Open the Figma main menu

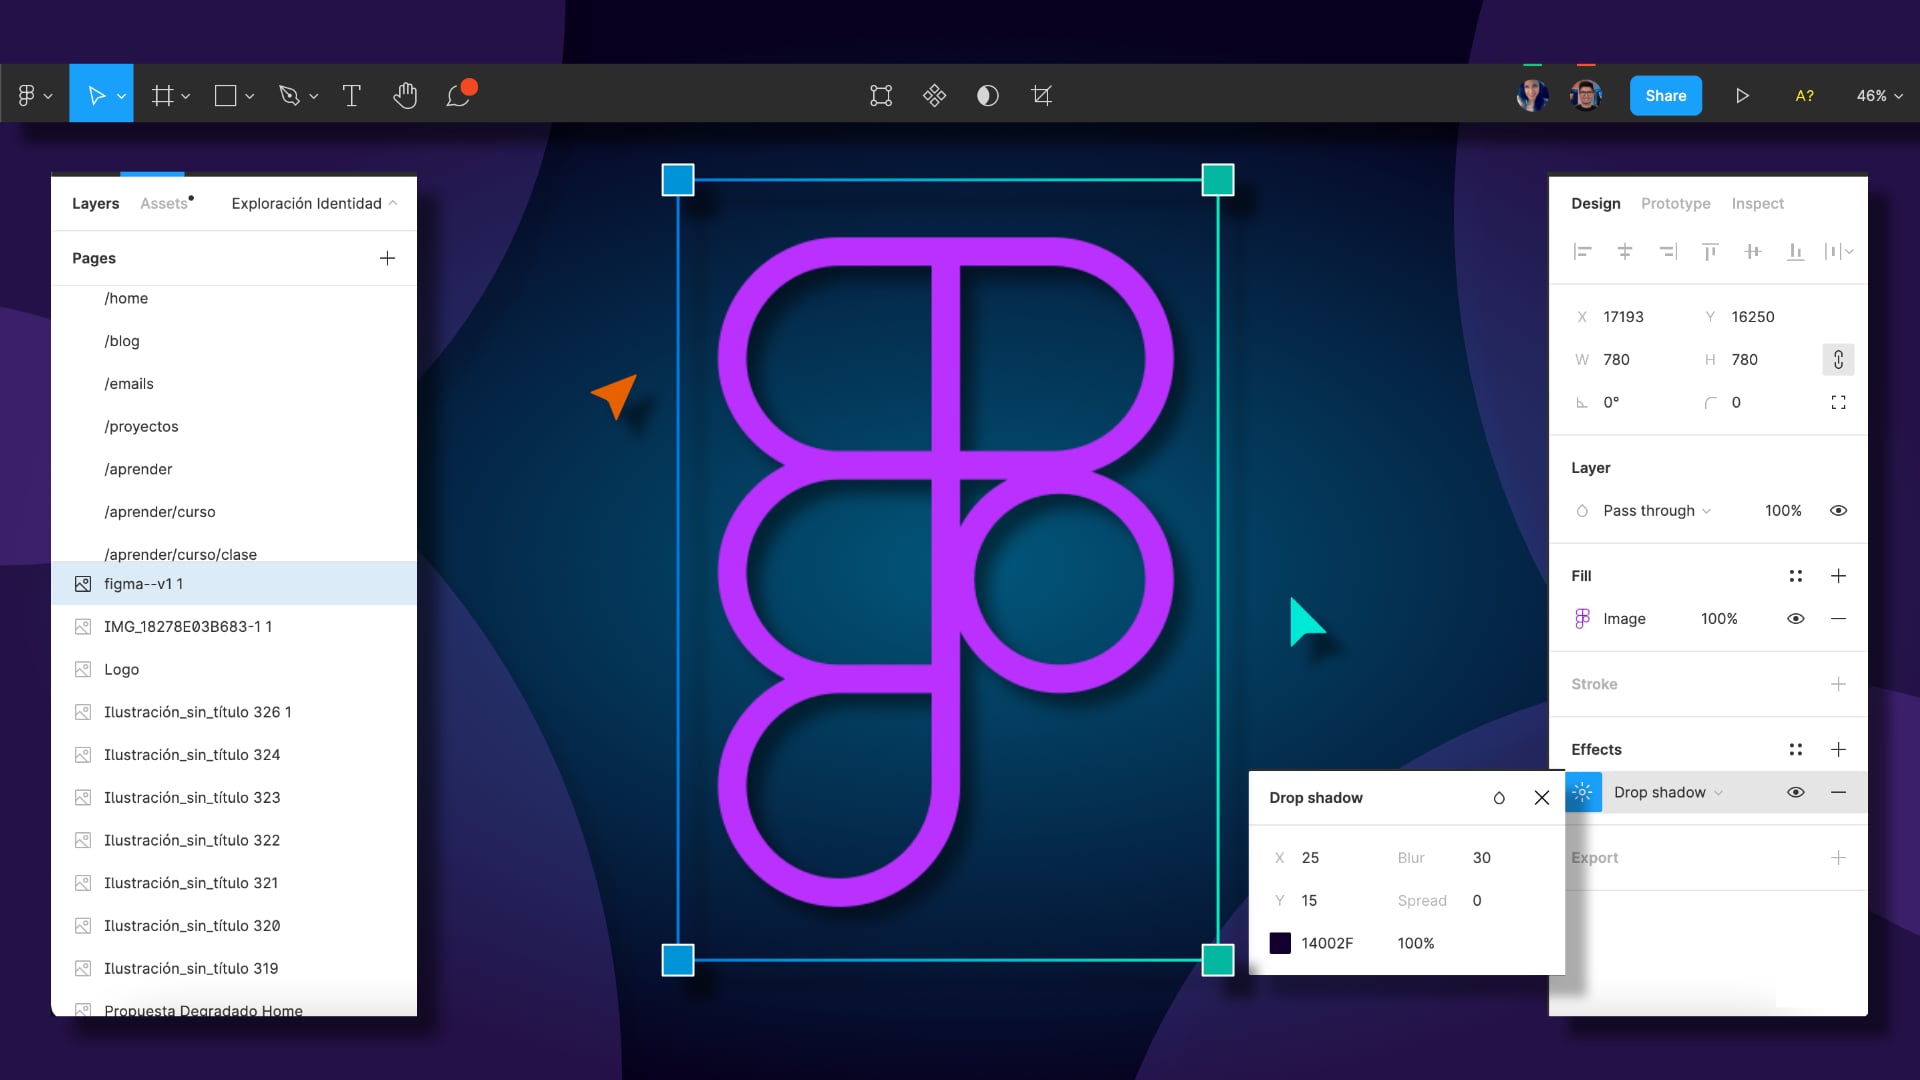pos(29,95)
